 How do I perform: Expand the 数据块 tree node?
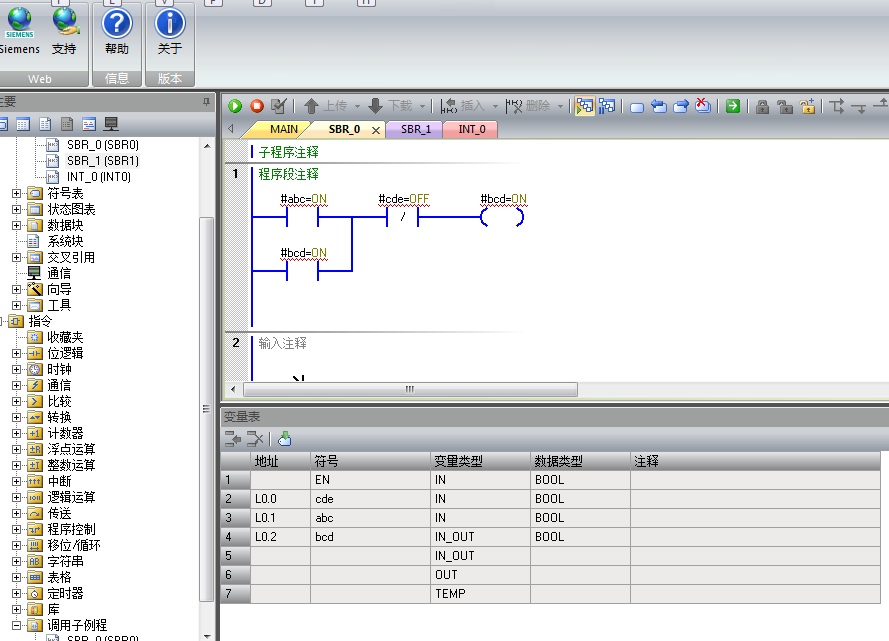pos(16,225)
